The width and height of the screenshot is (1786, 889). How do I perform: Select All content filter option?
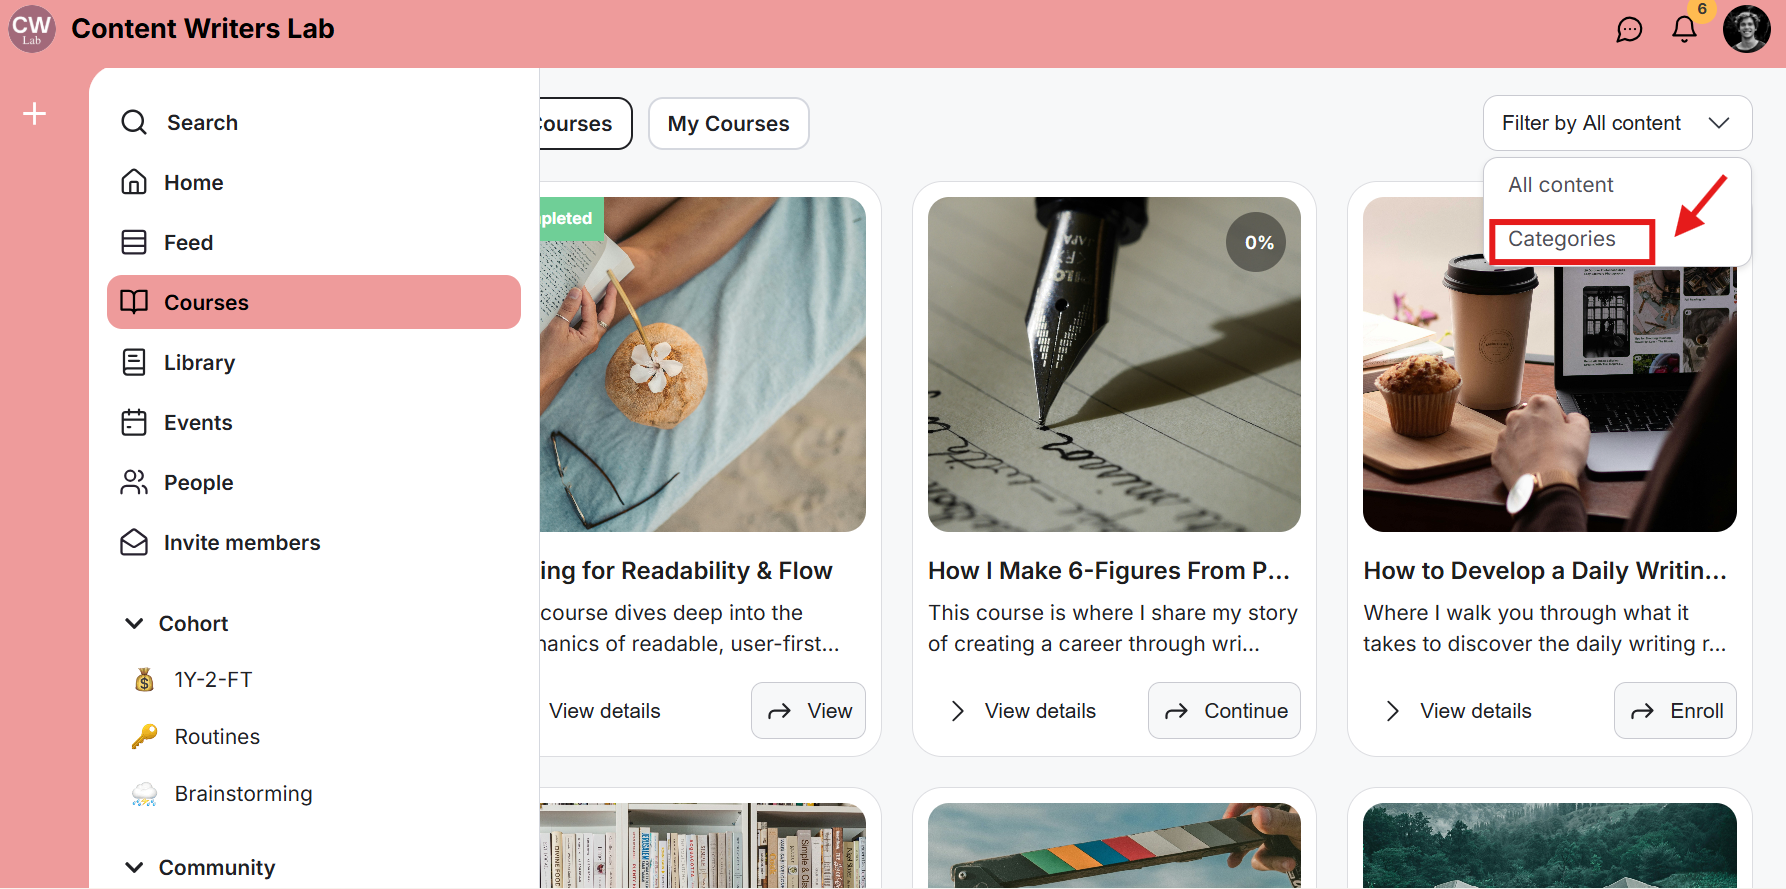click(1560, 185)
